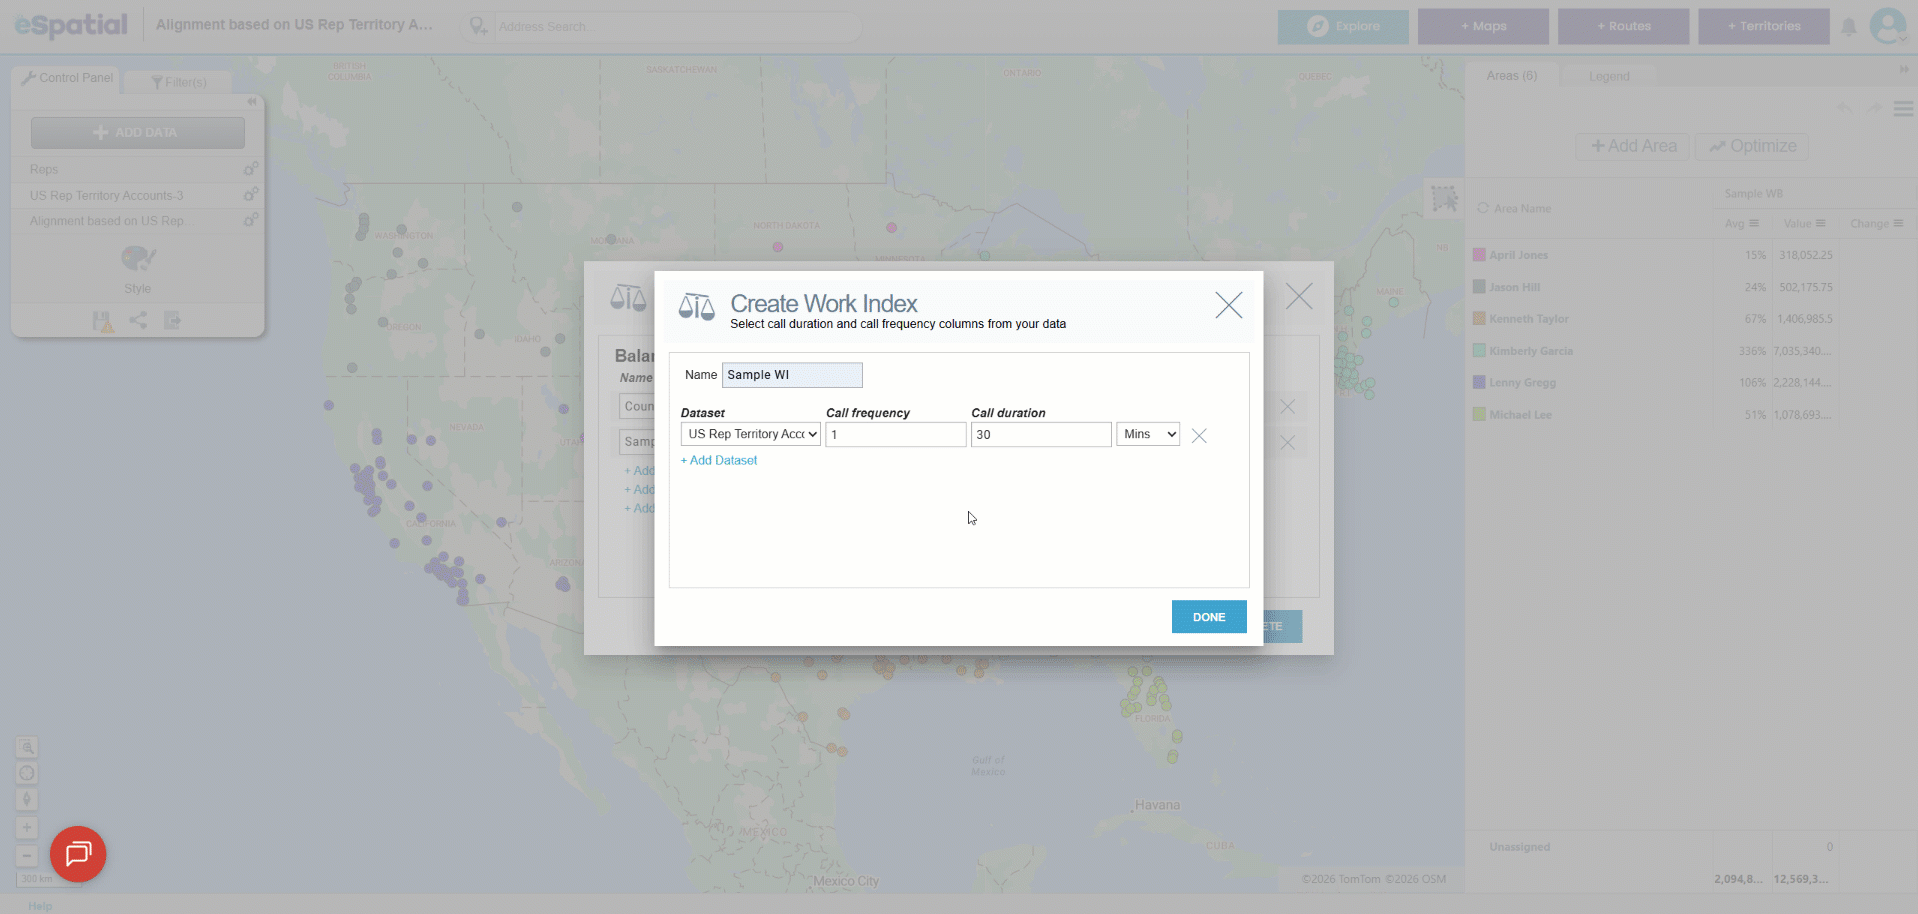Click the + Routes button

click(x=1623, y=26)
